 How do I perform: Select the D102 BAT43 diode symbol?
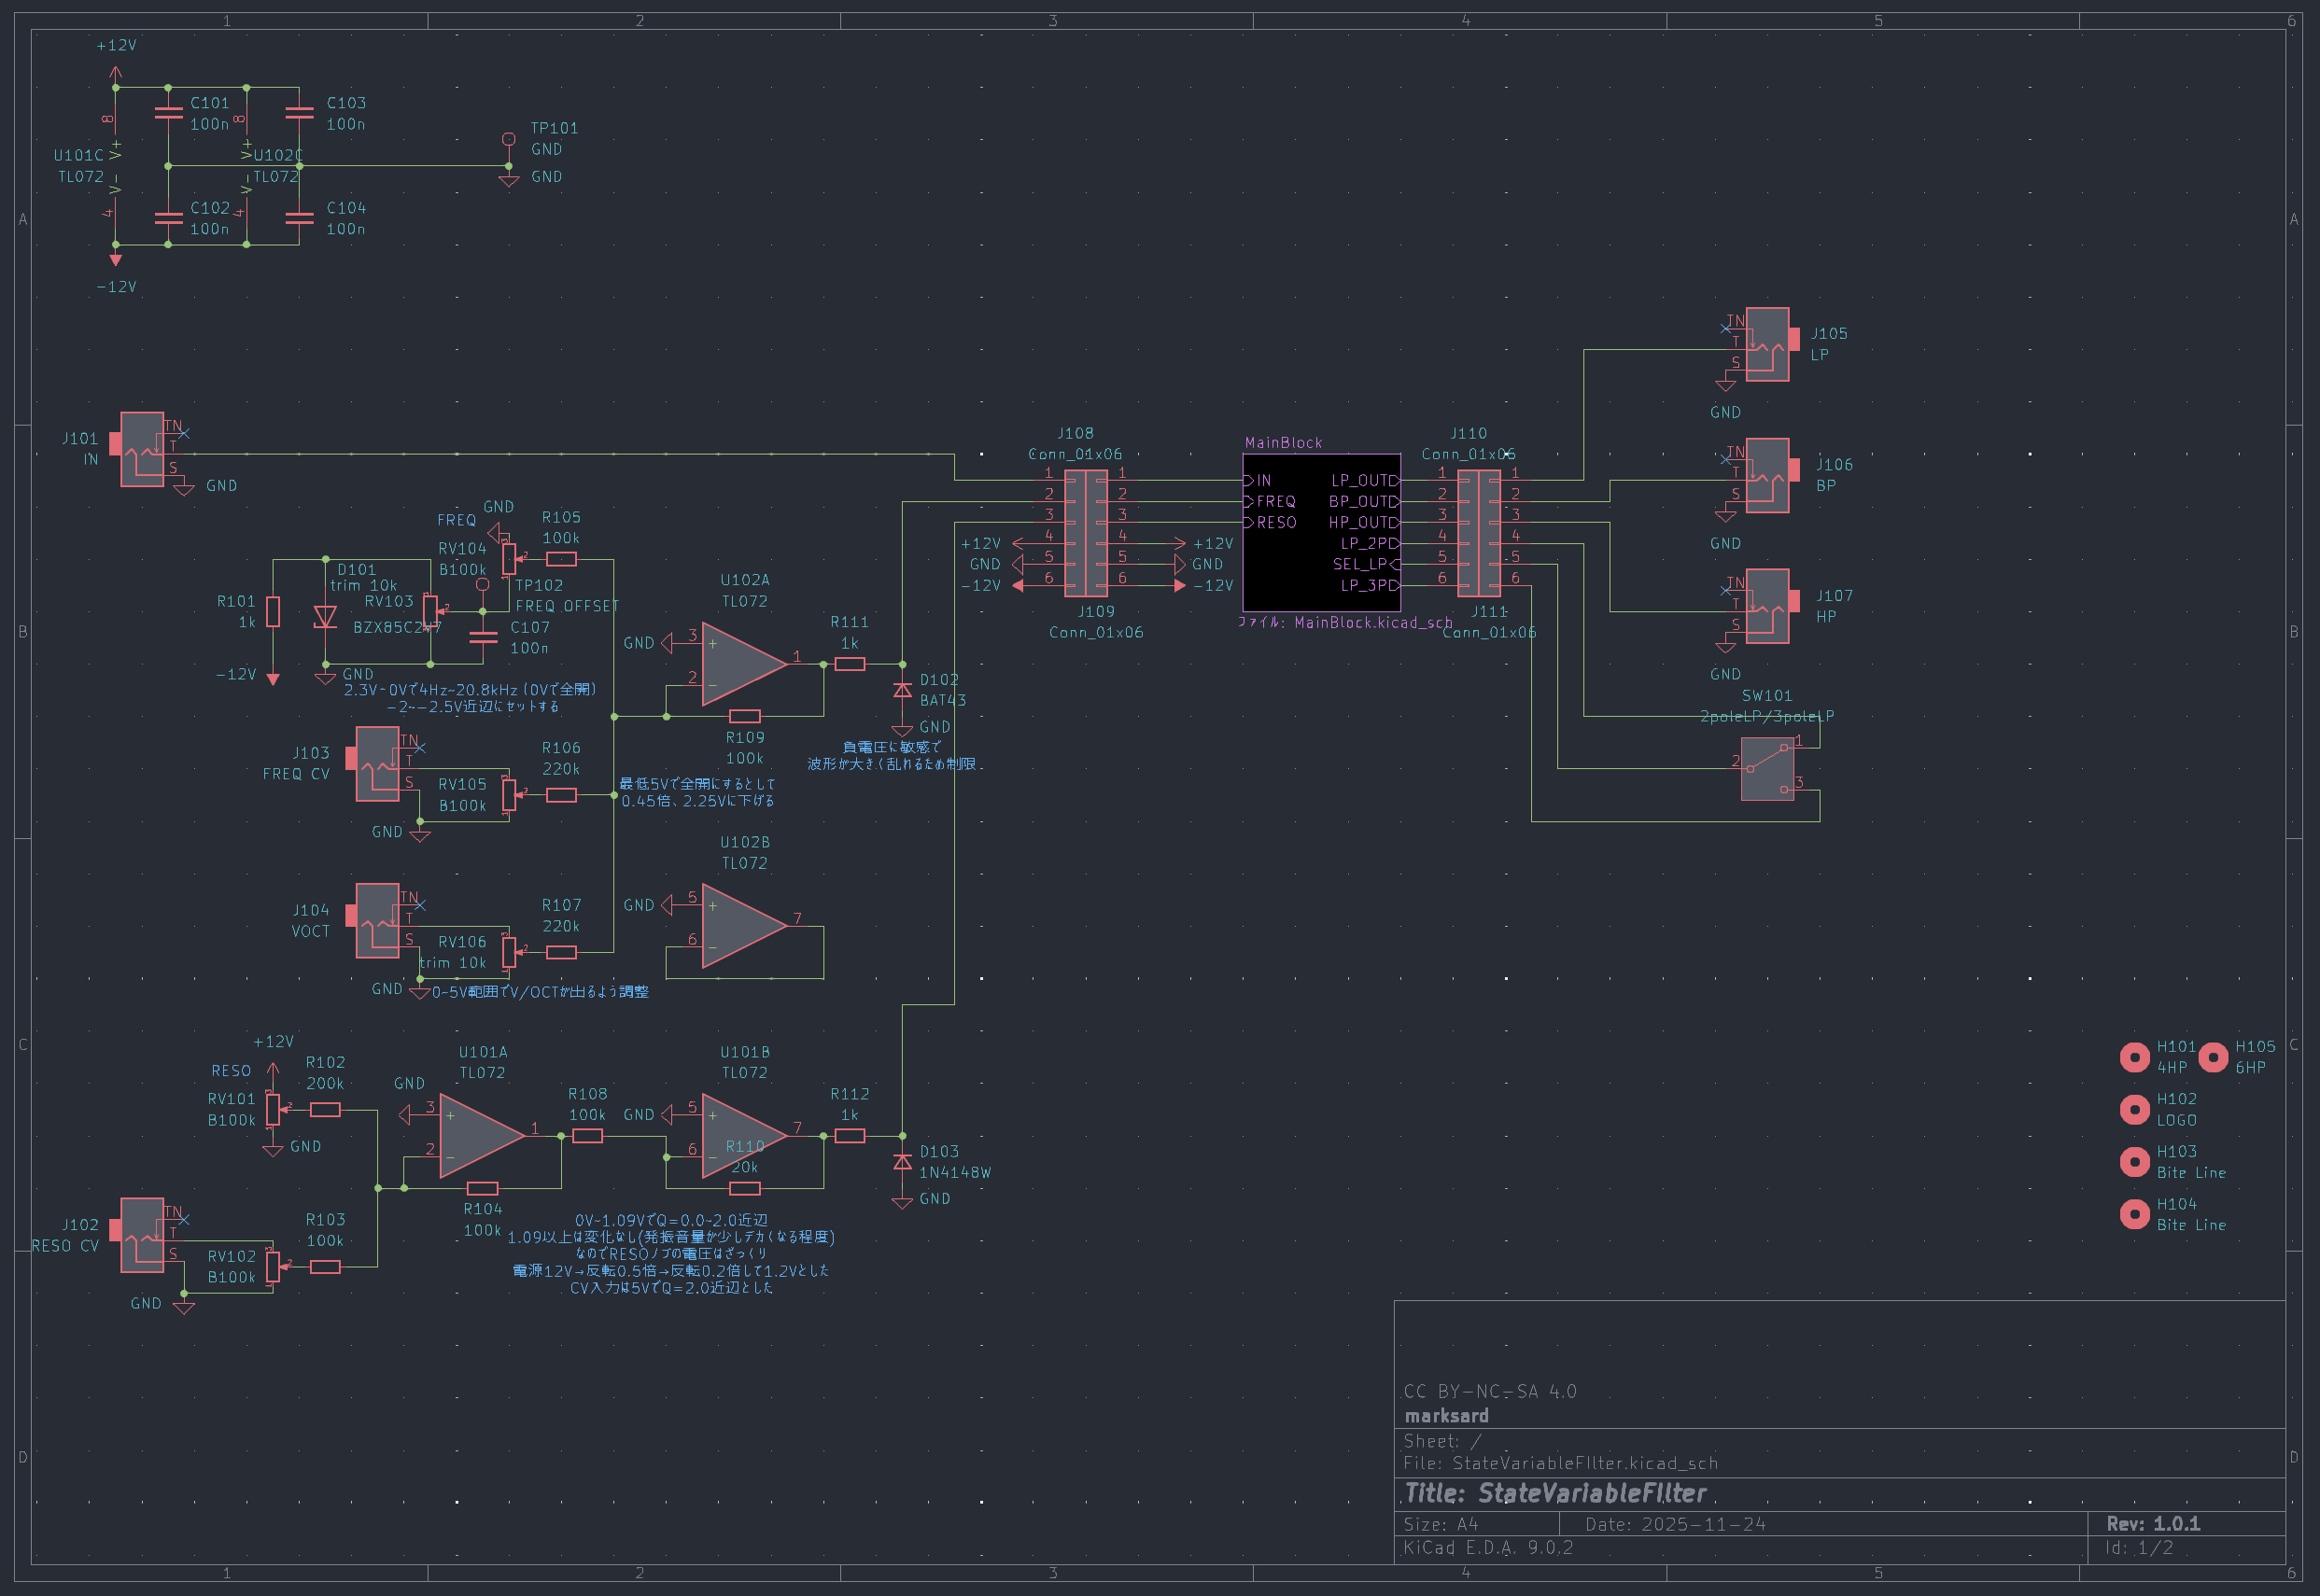902,690
